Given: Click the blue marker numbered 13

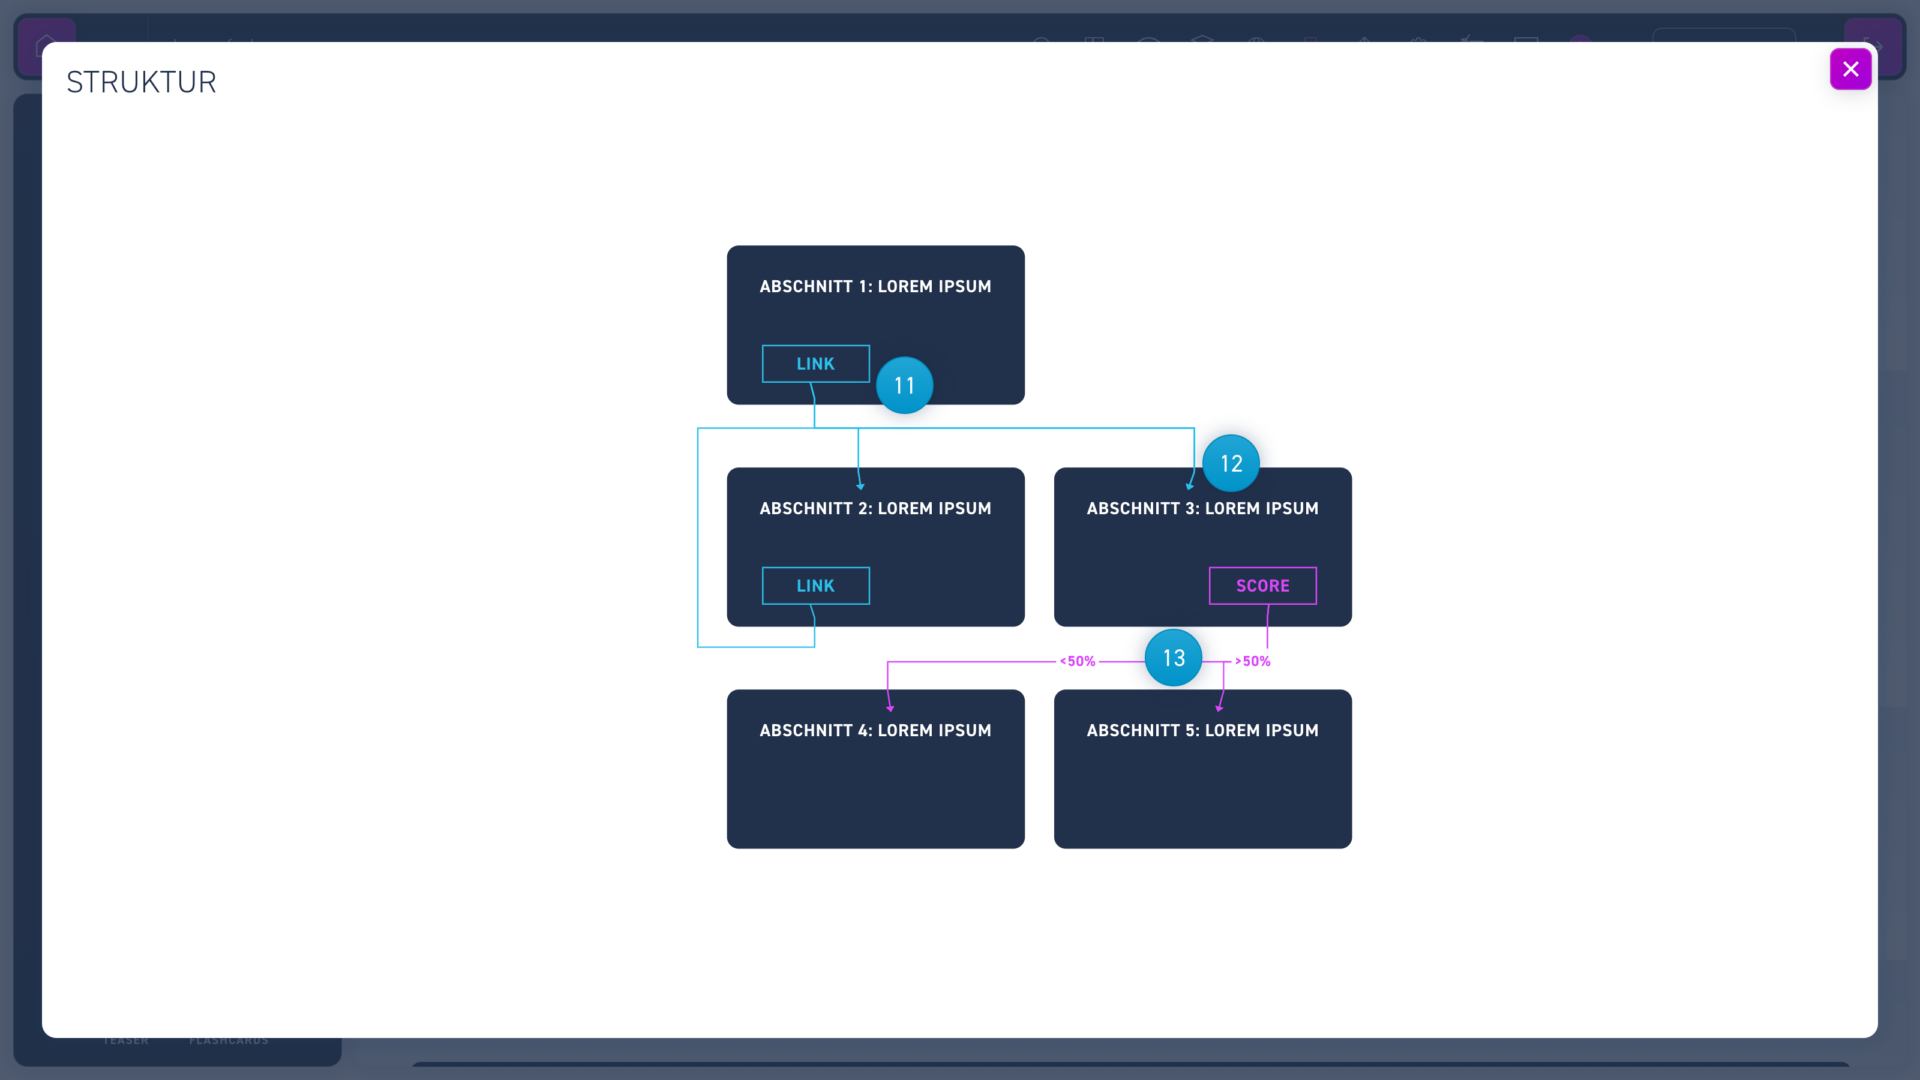Looking at the screenshot, I should coord(1173,658).
